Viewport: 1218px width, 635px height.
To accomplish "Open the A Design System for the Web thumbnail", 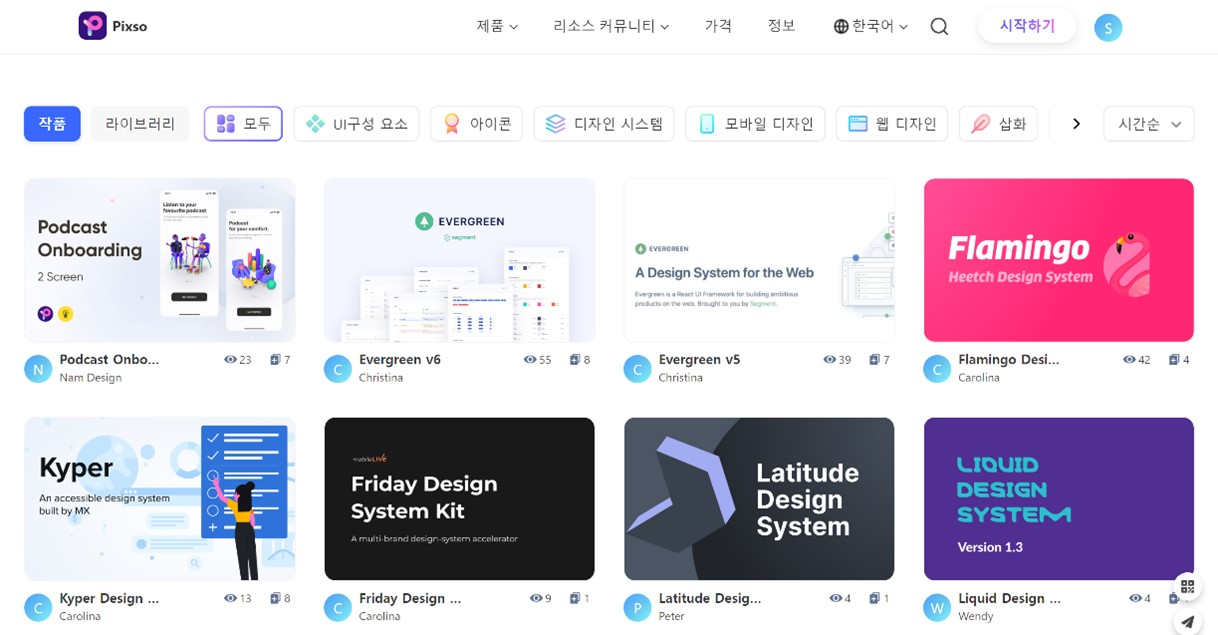I will click(x=759, y=260).
